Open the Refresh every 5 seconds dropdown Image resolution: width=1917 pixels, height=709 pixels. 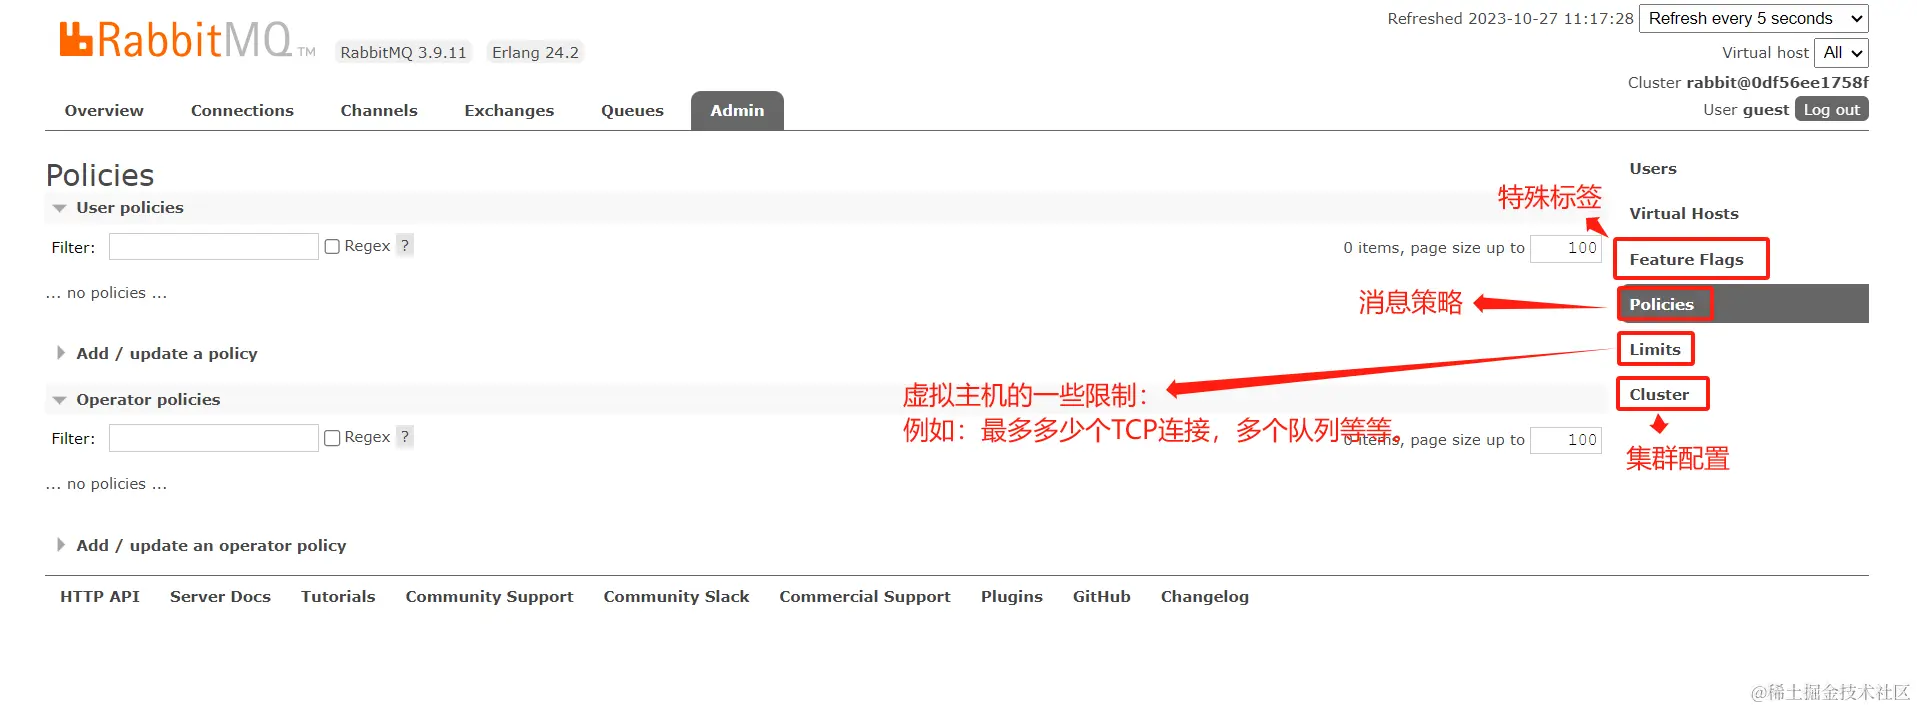[1754, 19]
